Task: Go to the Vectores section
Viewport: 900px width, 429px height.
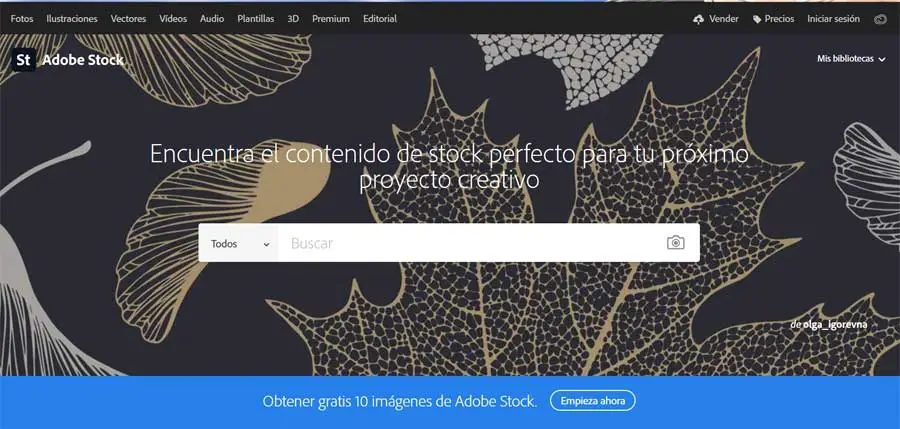Action: coord(129,19)
